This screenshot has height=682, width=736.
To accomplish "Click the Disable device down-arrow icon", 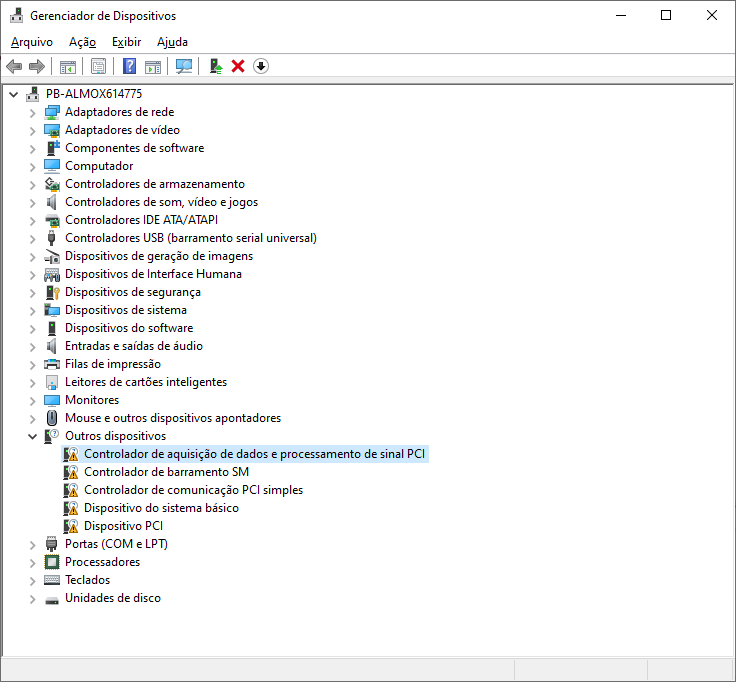I will pyautogui.click(x=261, y=66).
